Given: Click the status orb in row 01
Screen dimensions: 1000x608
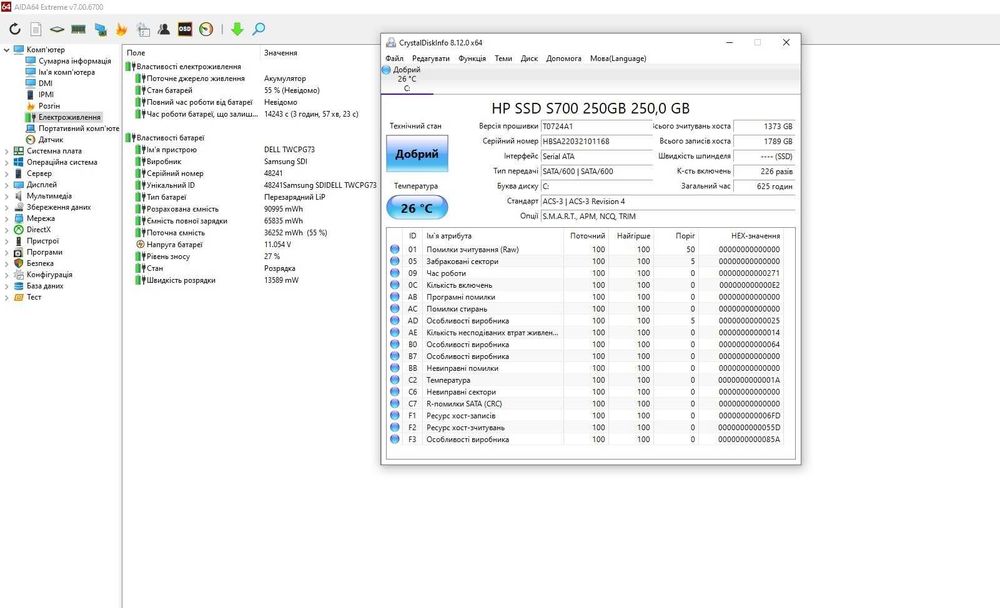Looking at the screenshot, I should point(395,249).
